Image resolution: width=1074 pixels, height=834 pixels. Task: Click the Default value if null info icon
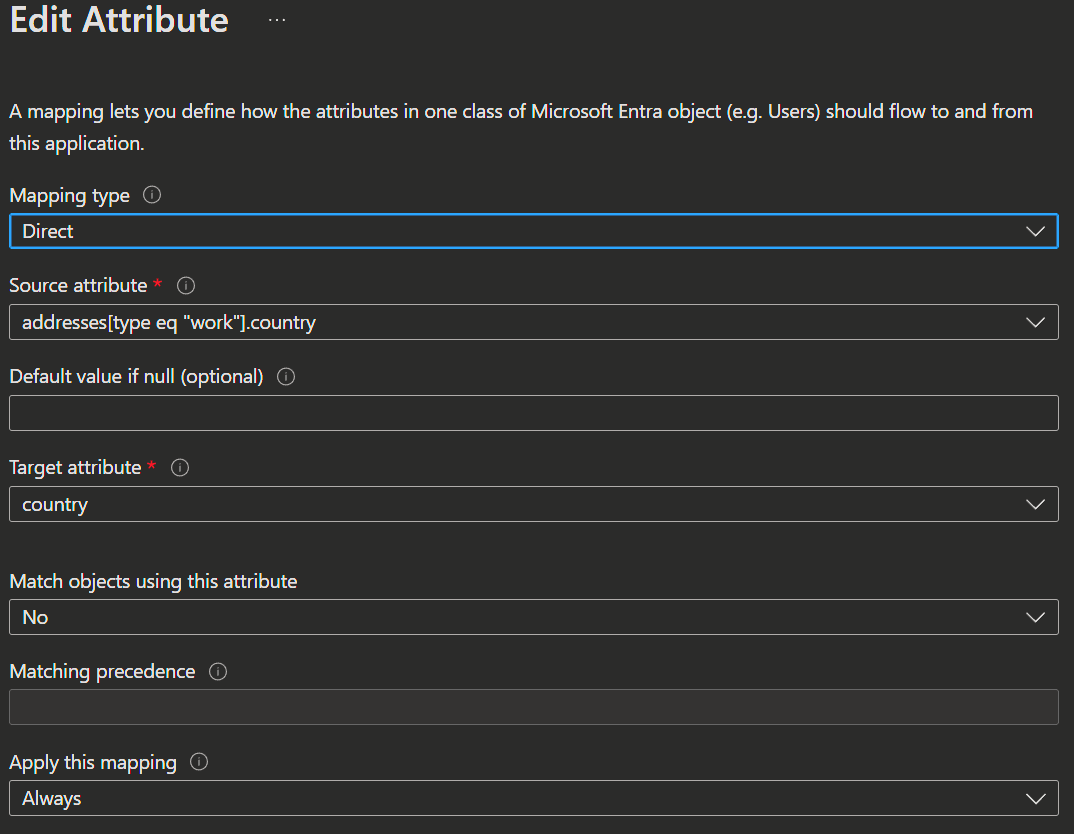pos(286,377)
